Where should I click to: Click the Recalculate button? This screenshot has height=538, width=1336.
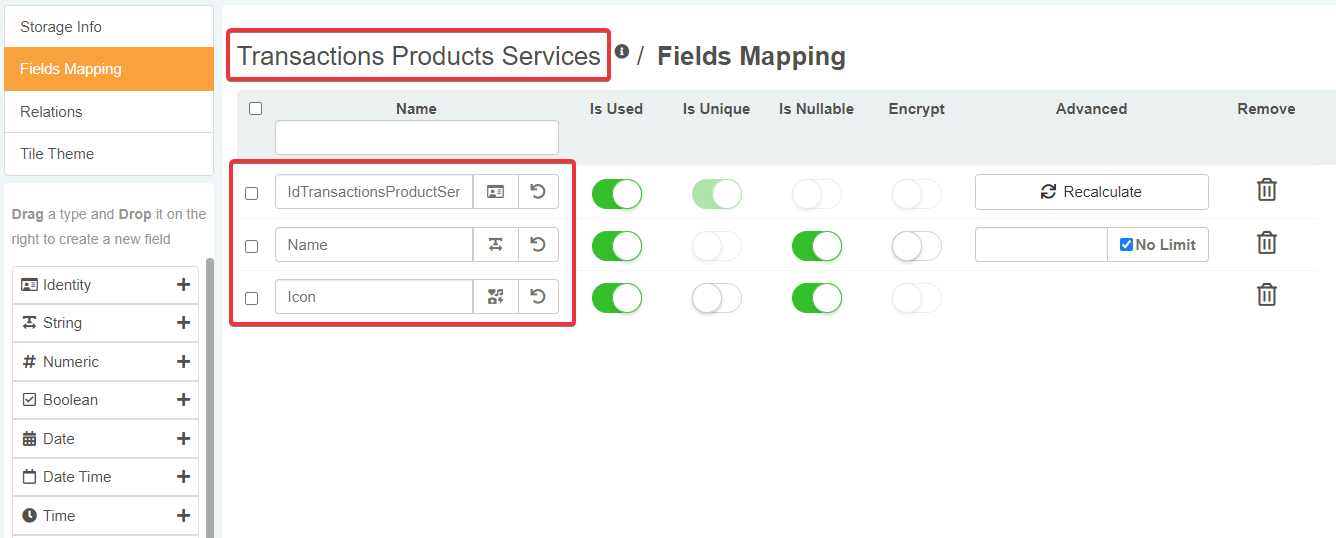pyautogui.click(x=1091, y=192)
